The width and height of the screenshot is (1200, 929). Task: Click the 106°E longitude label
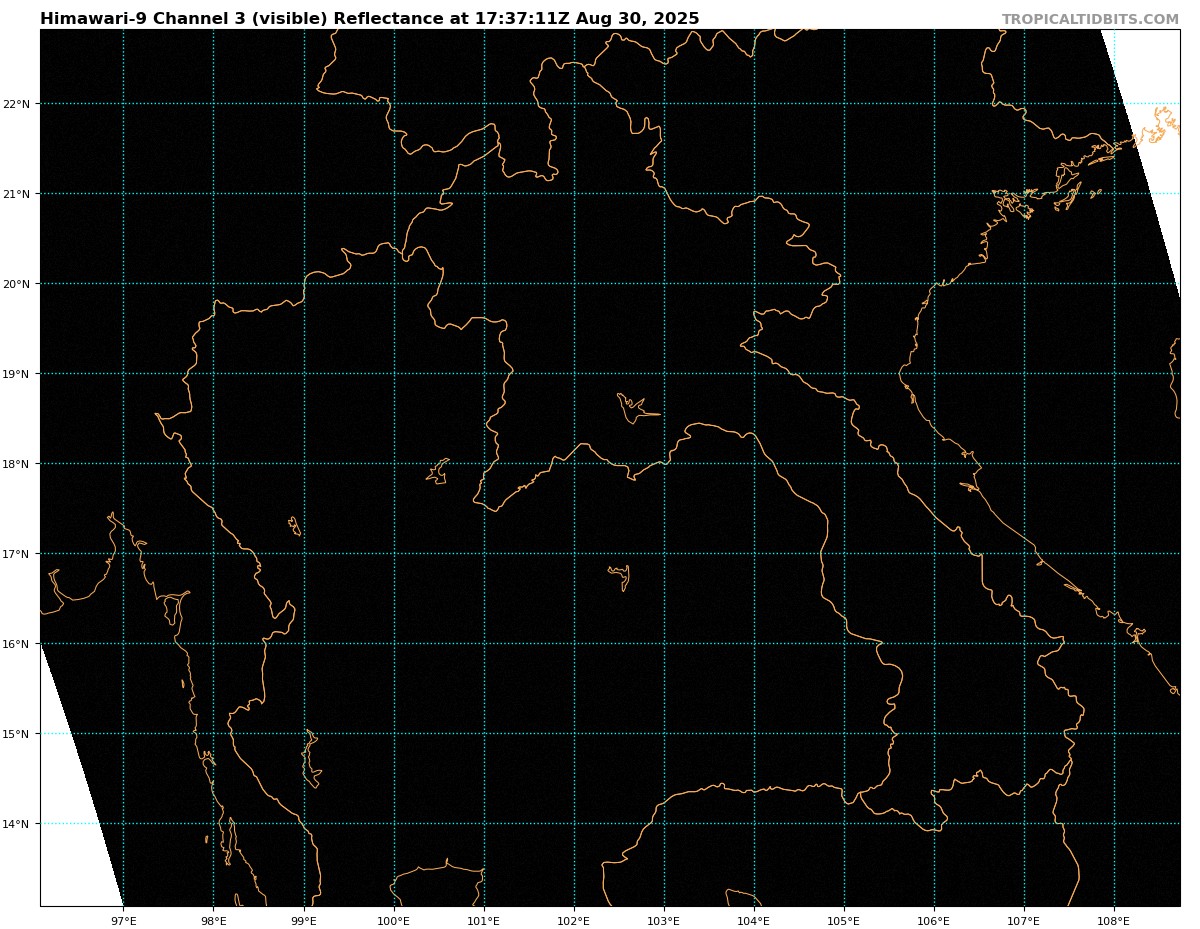[934, 920]
